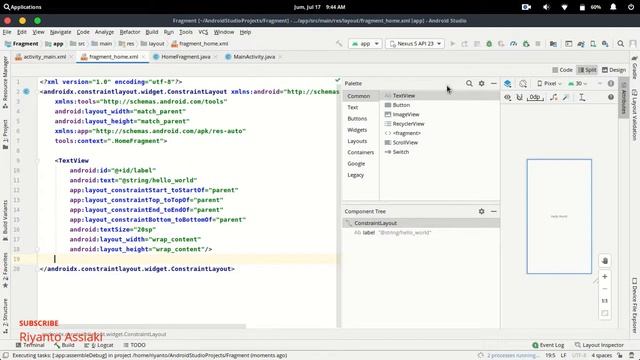Open the TODO tool window
640x360 pixels.
(x=134, y=345)
